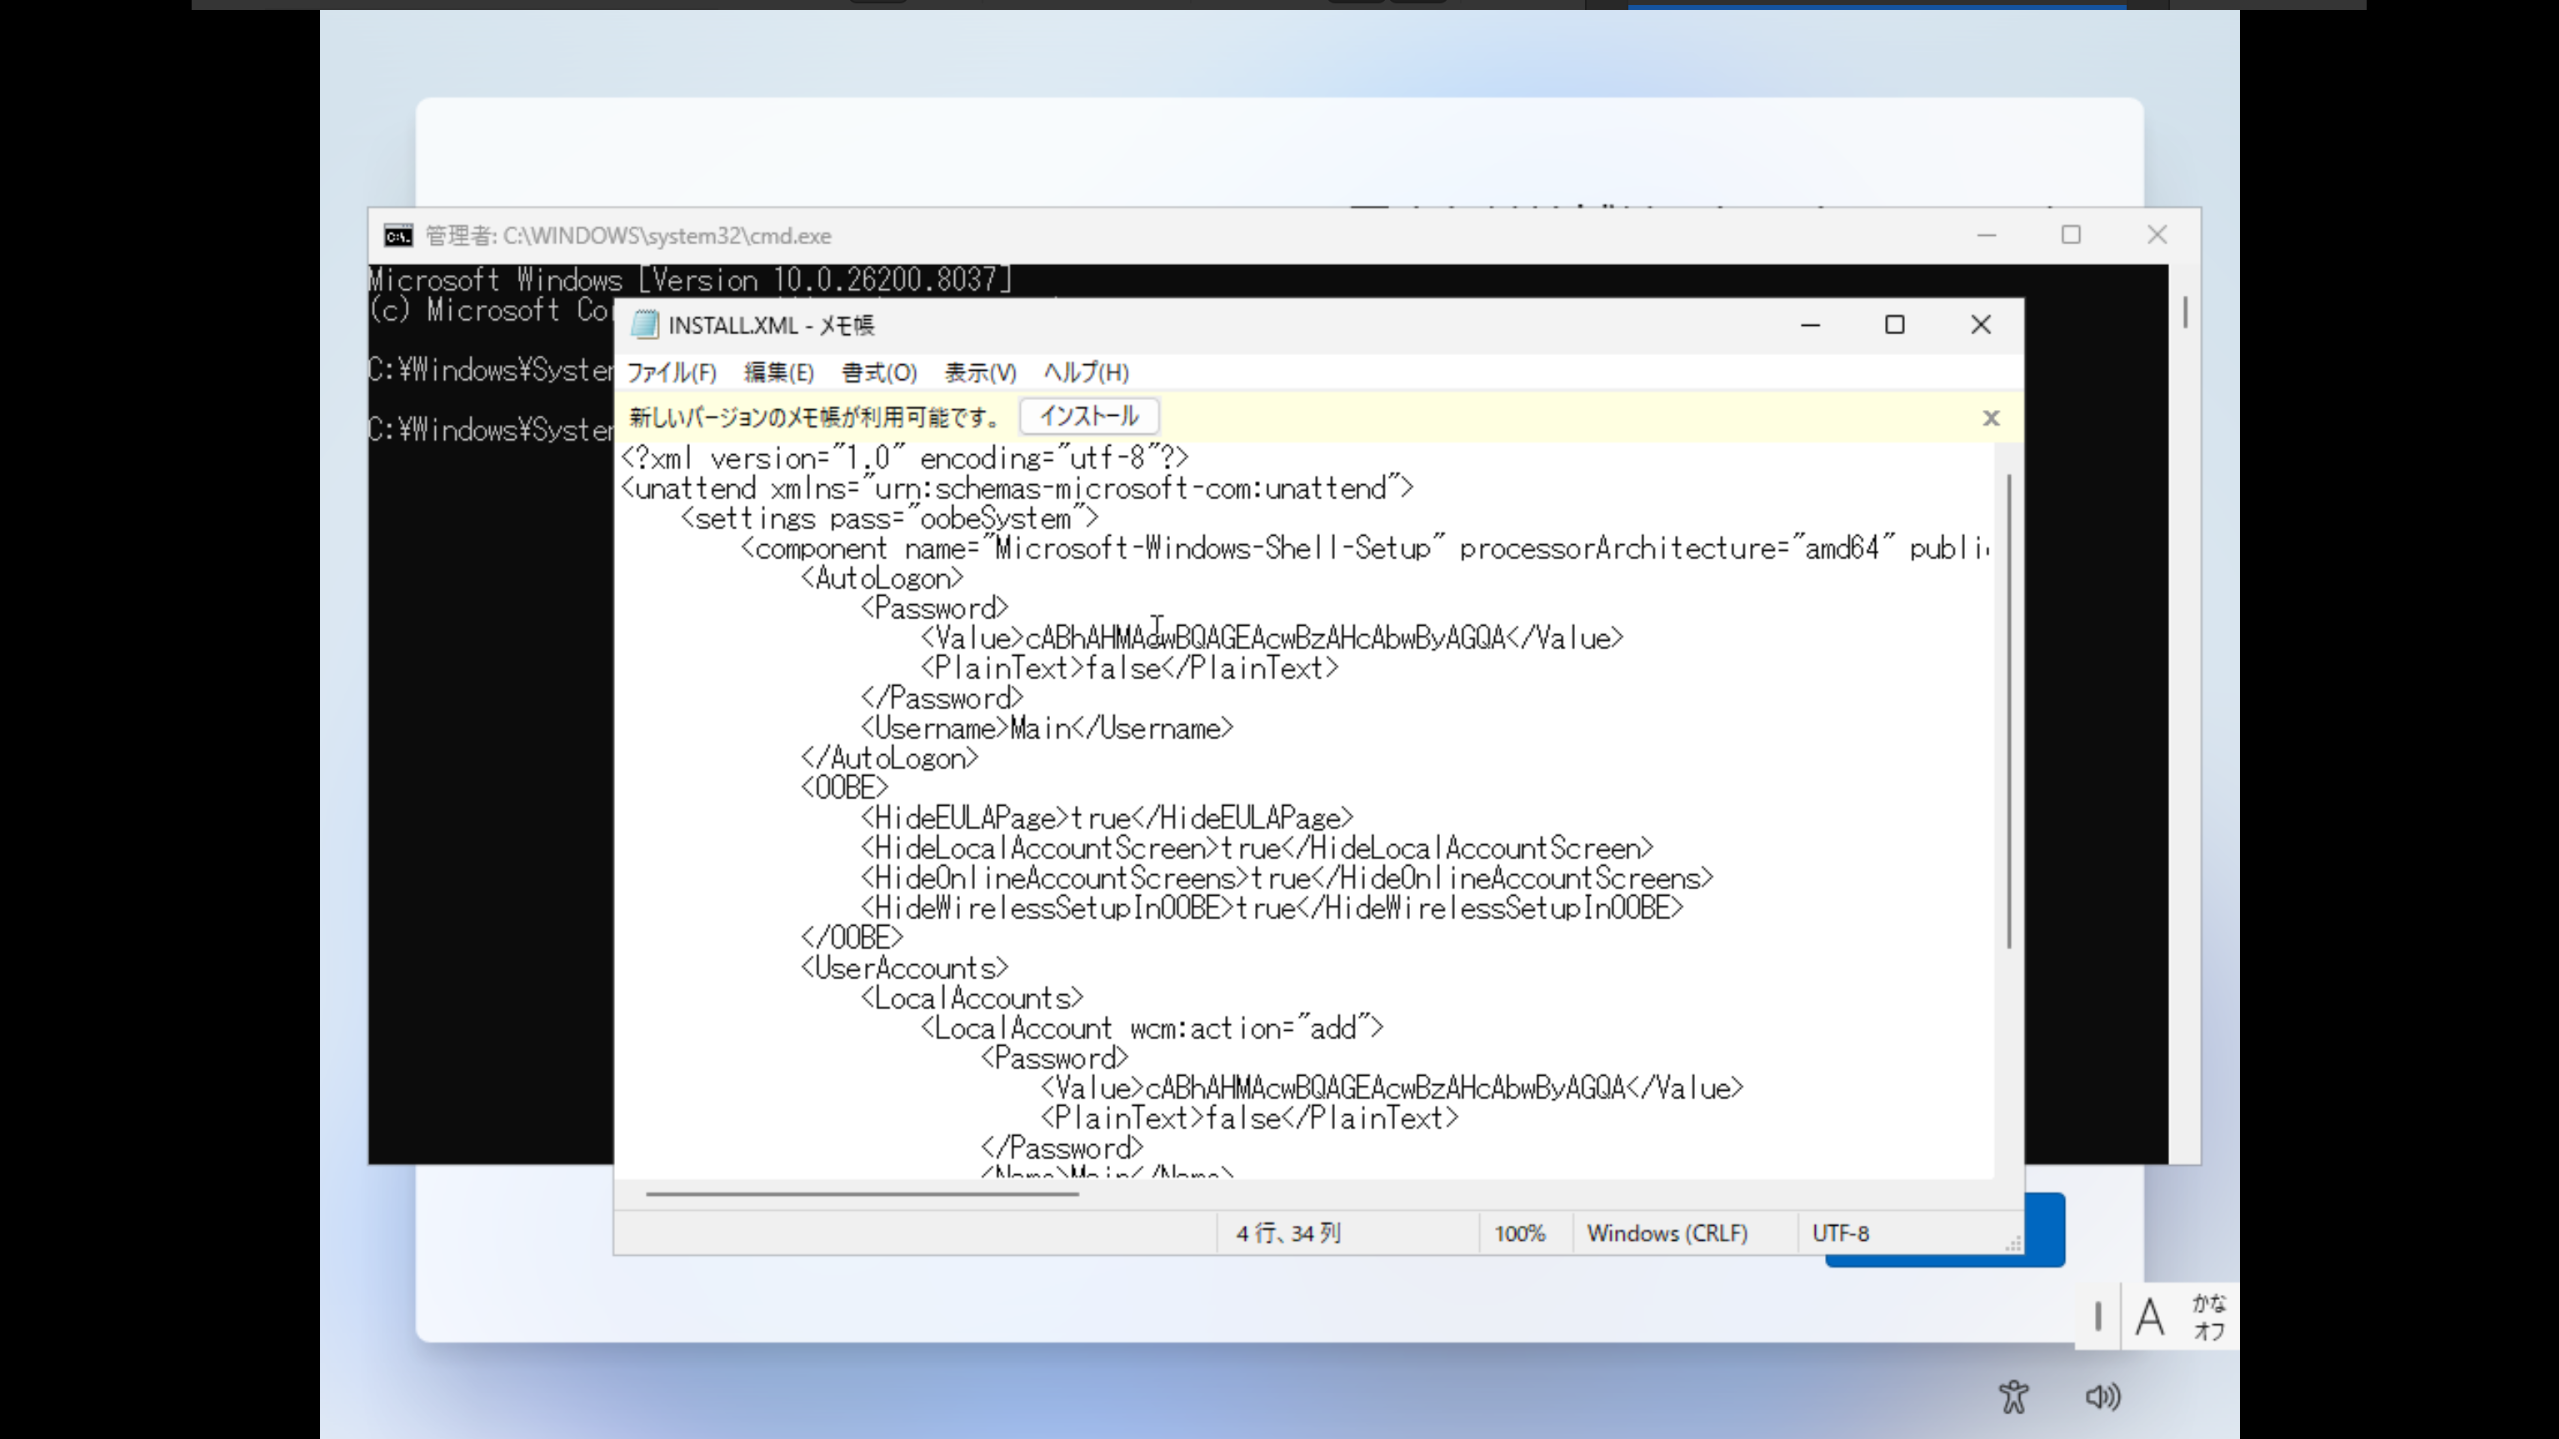The image size is (2559, 1439).
Task: Click the closing </AutoLogon> tag line
Action: coord(890,758)
